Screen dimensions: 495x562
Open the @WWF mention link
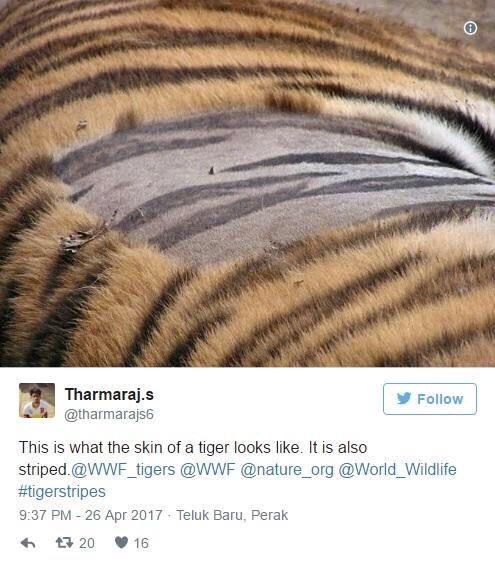(208, 469)
